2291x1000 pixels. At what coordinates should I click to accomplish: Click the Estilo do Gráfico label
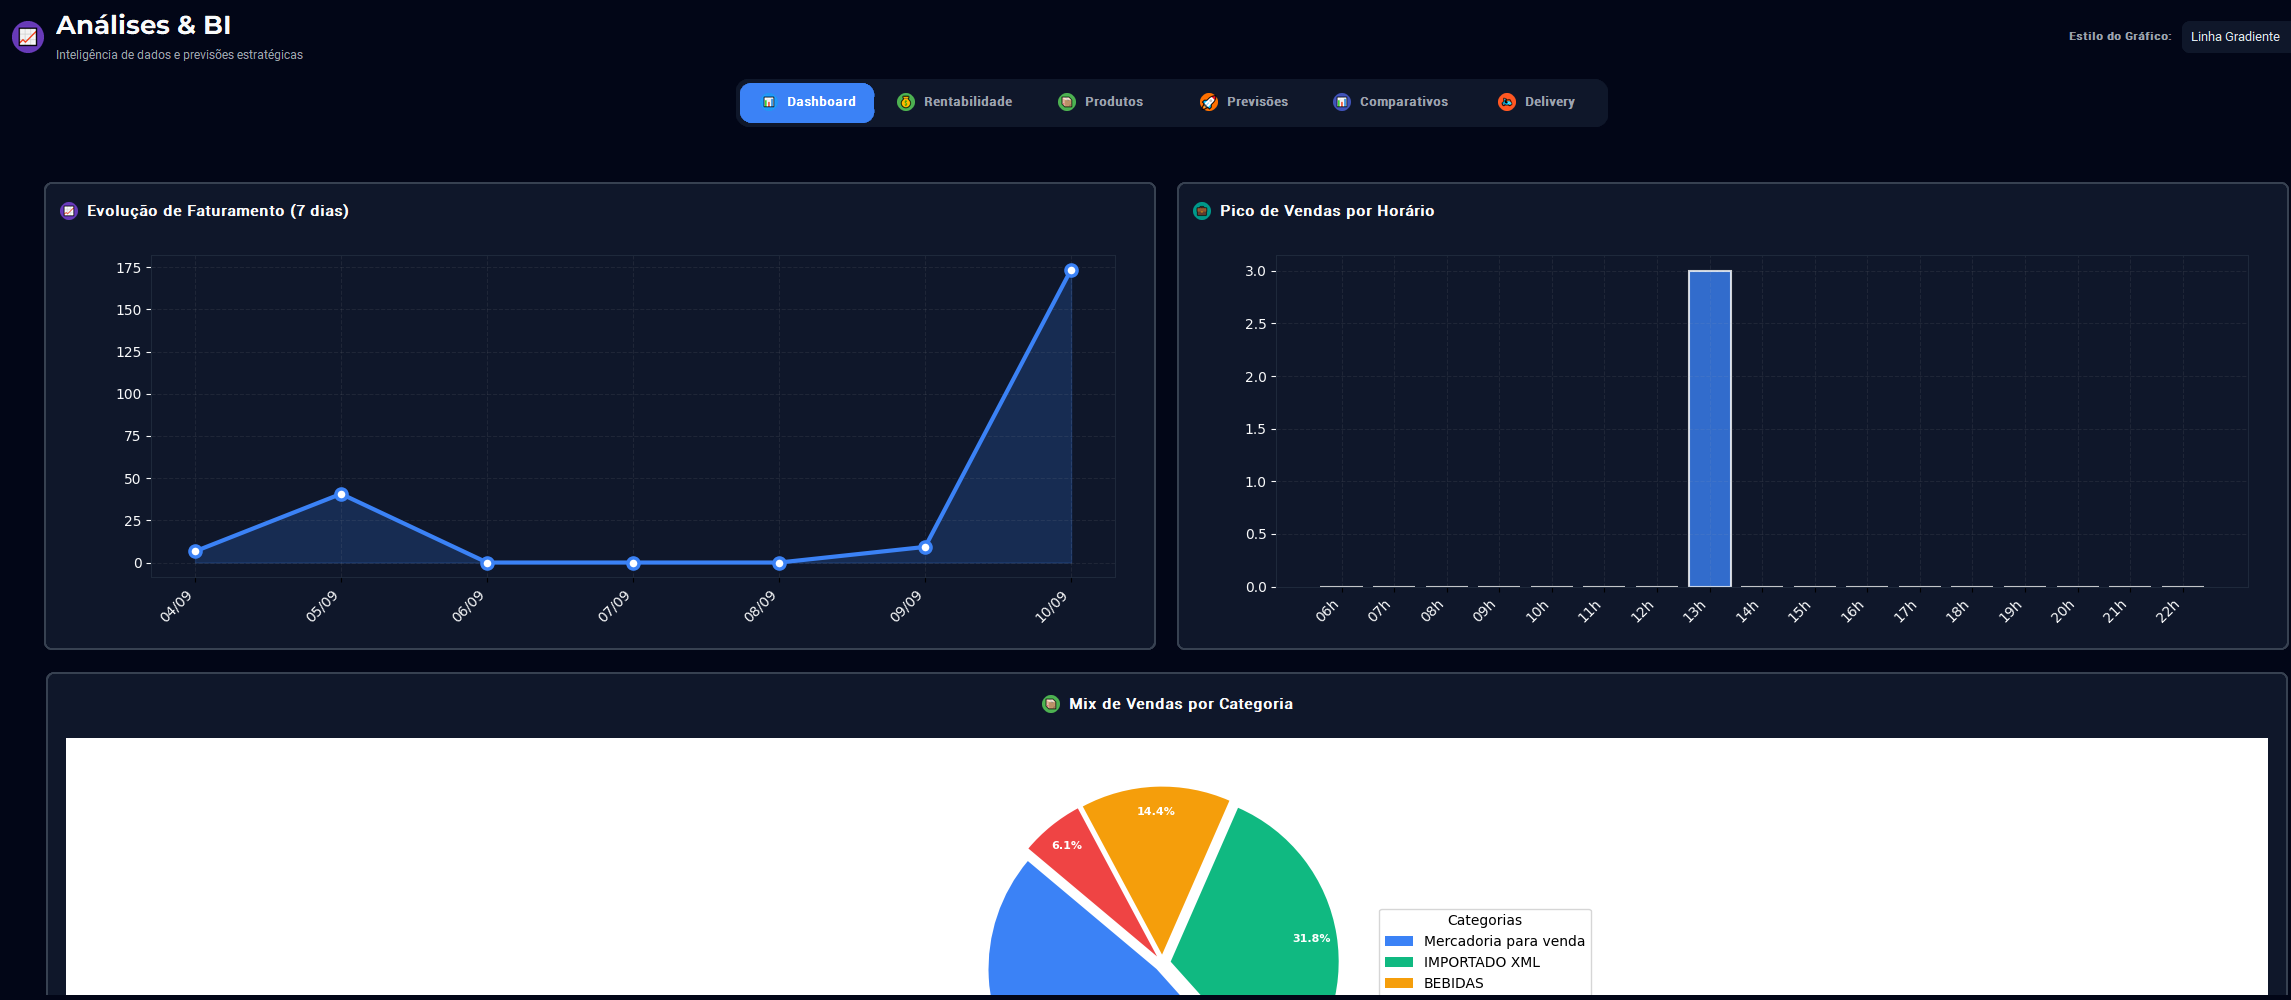point(2120,37)
